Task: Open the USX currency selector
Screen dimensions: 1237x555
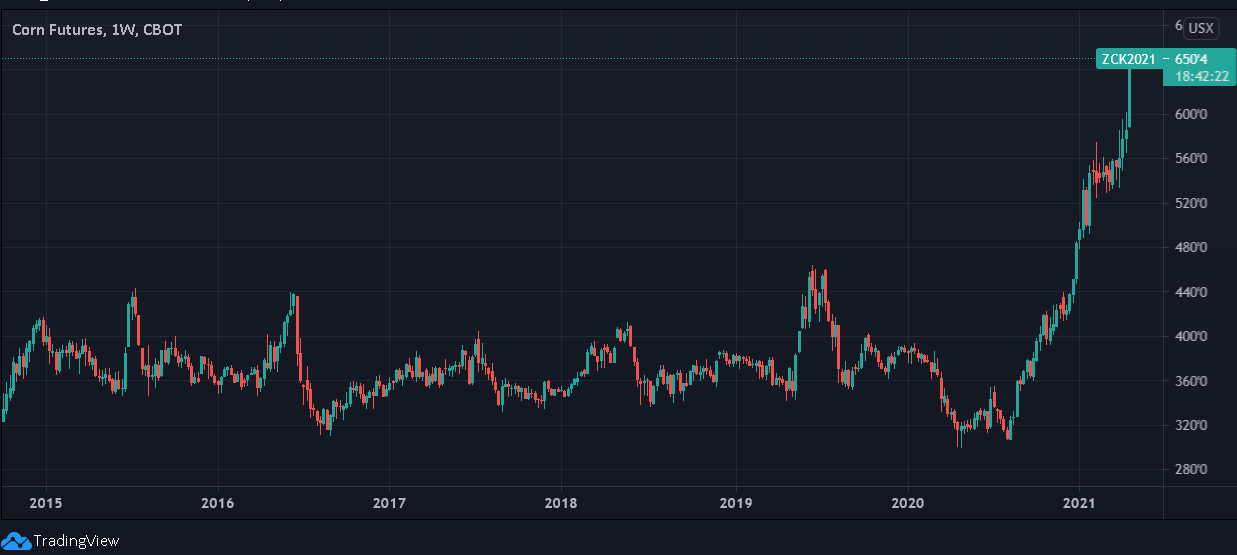Action: (x=1201, y=28)
